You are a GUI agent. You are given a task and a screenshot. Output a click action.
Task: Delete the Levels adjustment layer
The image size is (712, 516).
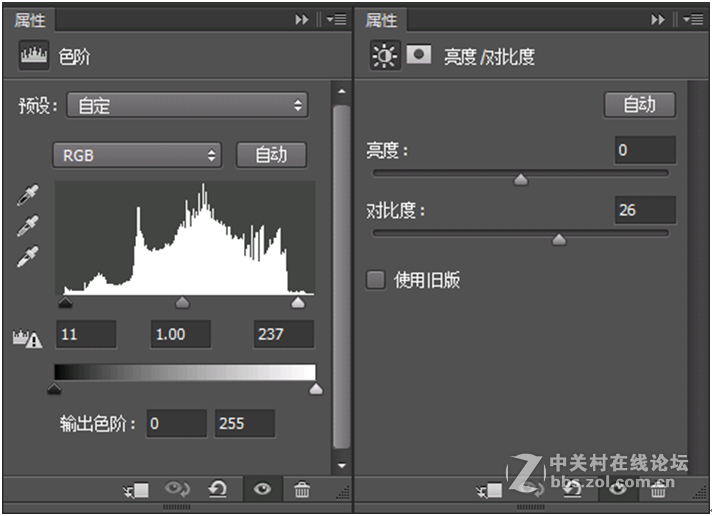coord(302,490)
